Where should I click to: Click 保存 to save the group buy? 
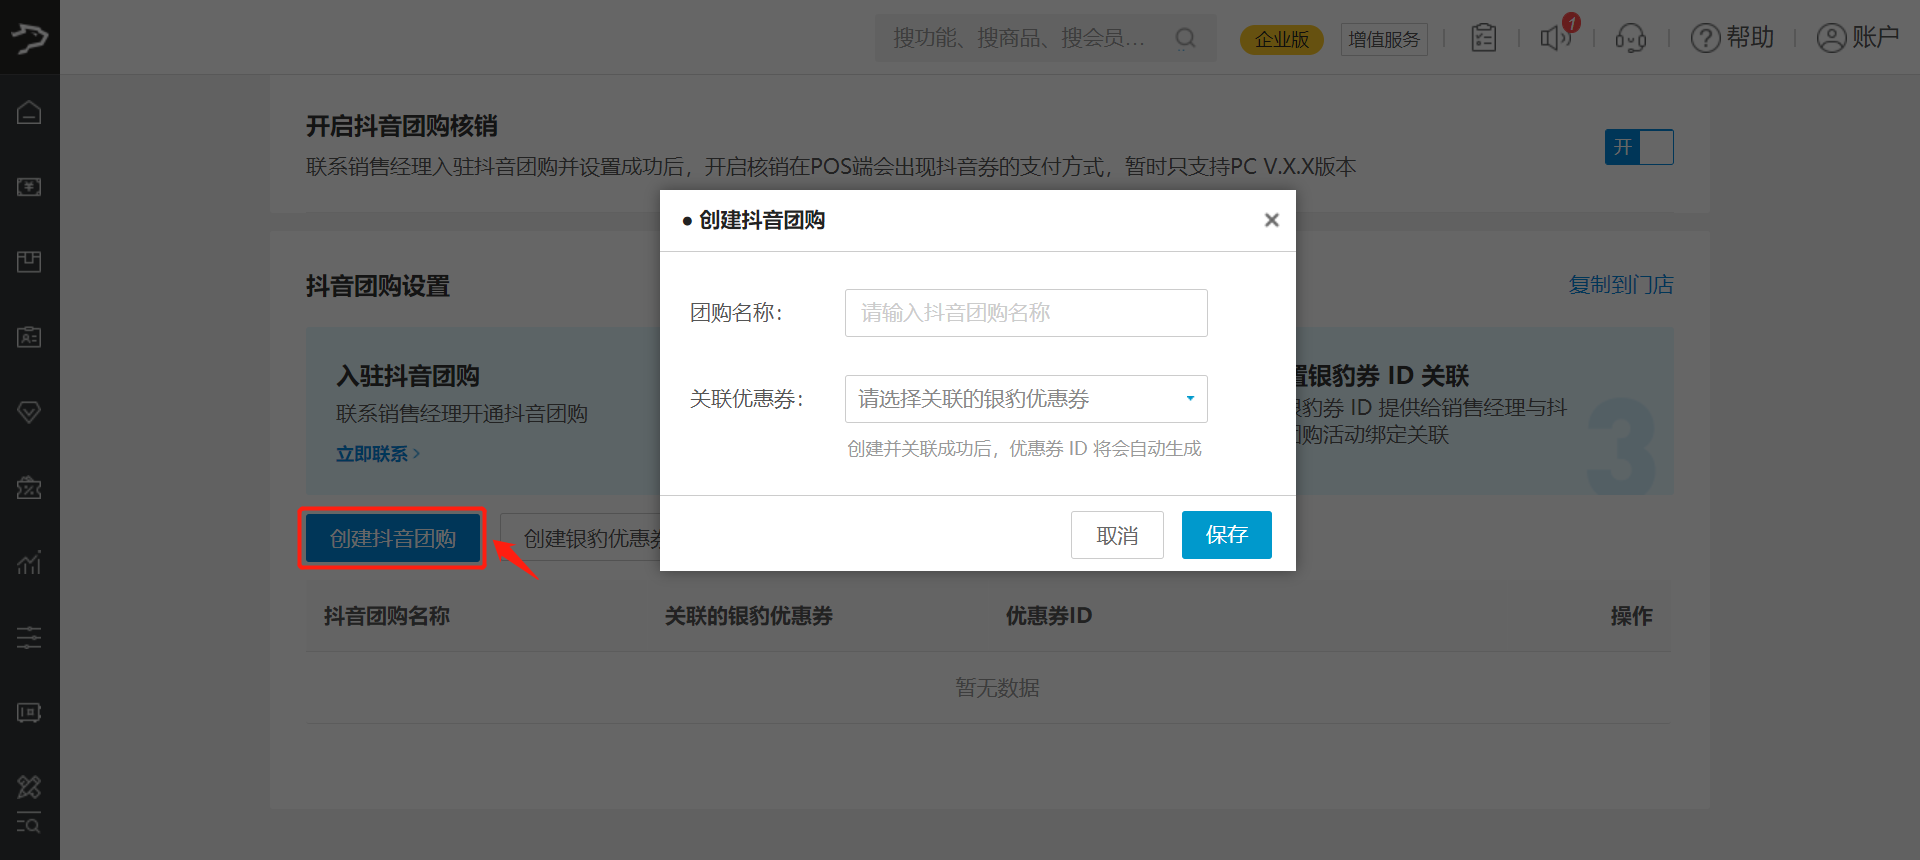point(1227,535)
